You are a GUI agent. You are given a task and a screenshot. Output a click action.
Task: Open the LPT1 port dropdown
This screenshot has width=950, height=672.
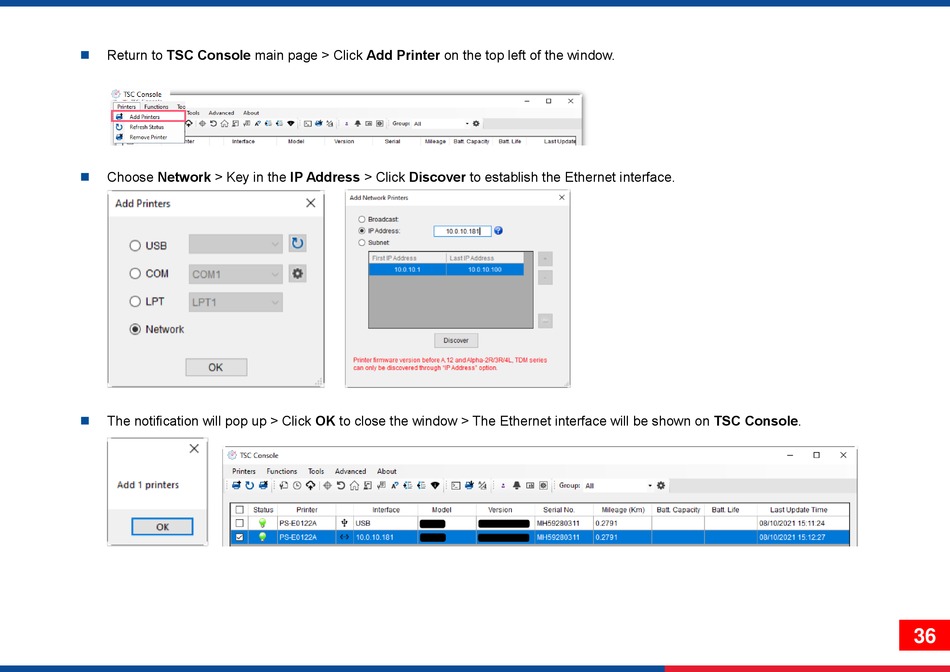(236, 302)
